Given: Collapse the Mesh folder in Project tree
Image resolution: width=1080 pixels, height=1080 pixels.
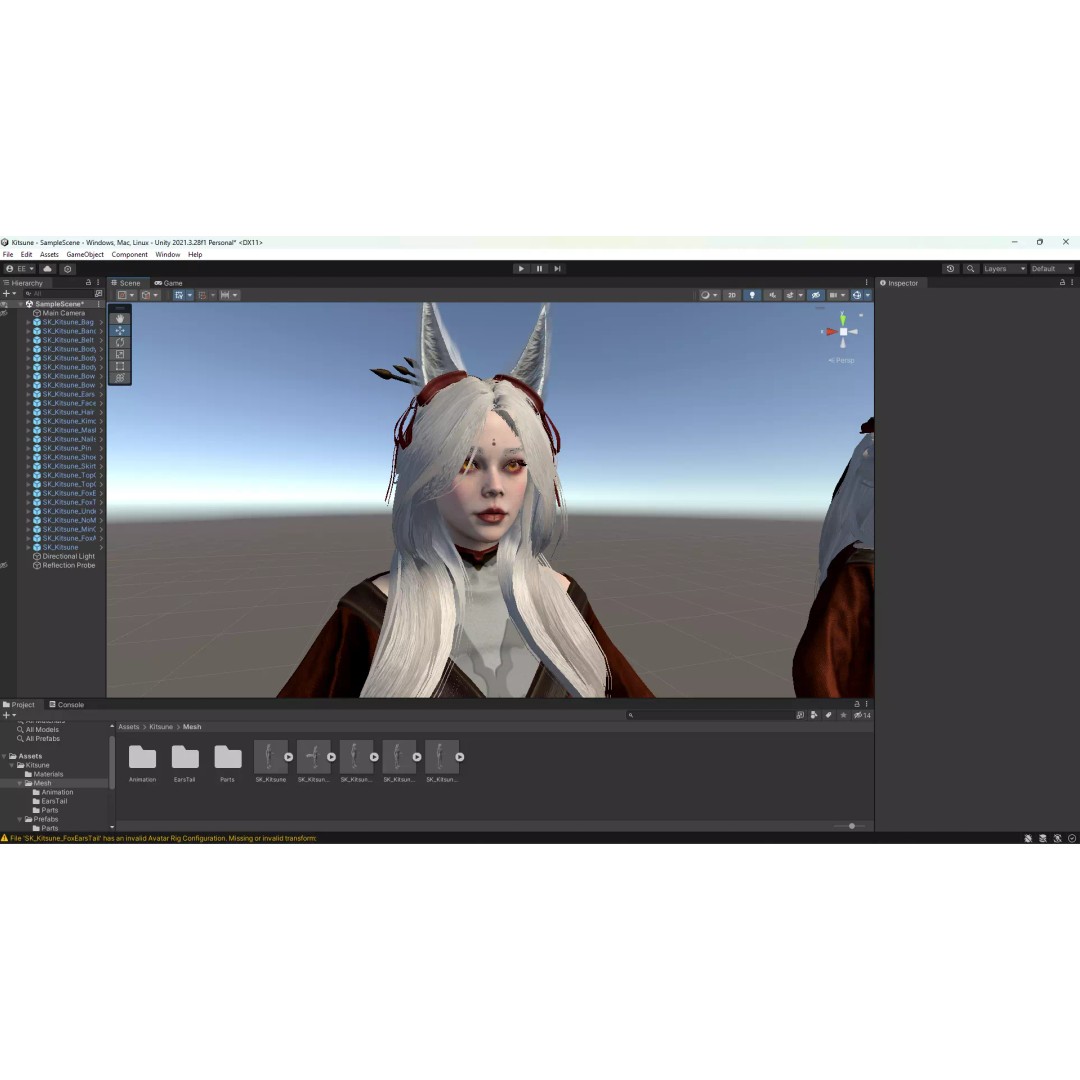Looking at the screenshot, I should click(19, 783).
